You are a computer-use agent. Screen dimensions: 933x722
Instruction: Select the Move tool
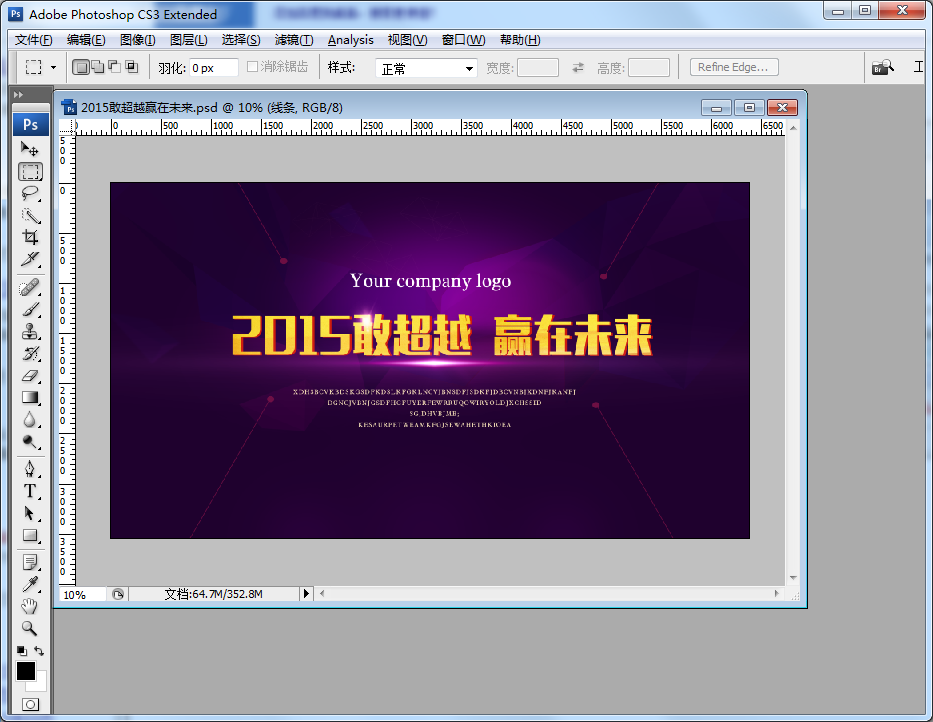click(x=30, y=148)
